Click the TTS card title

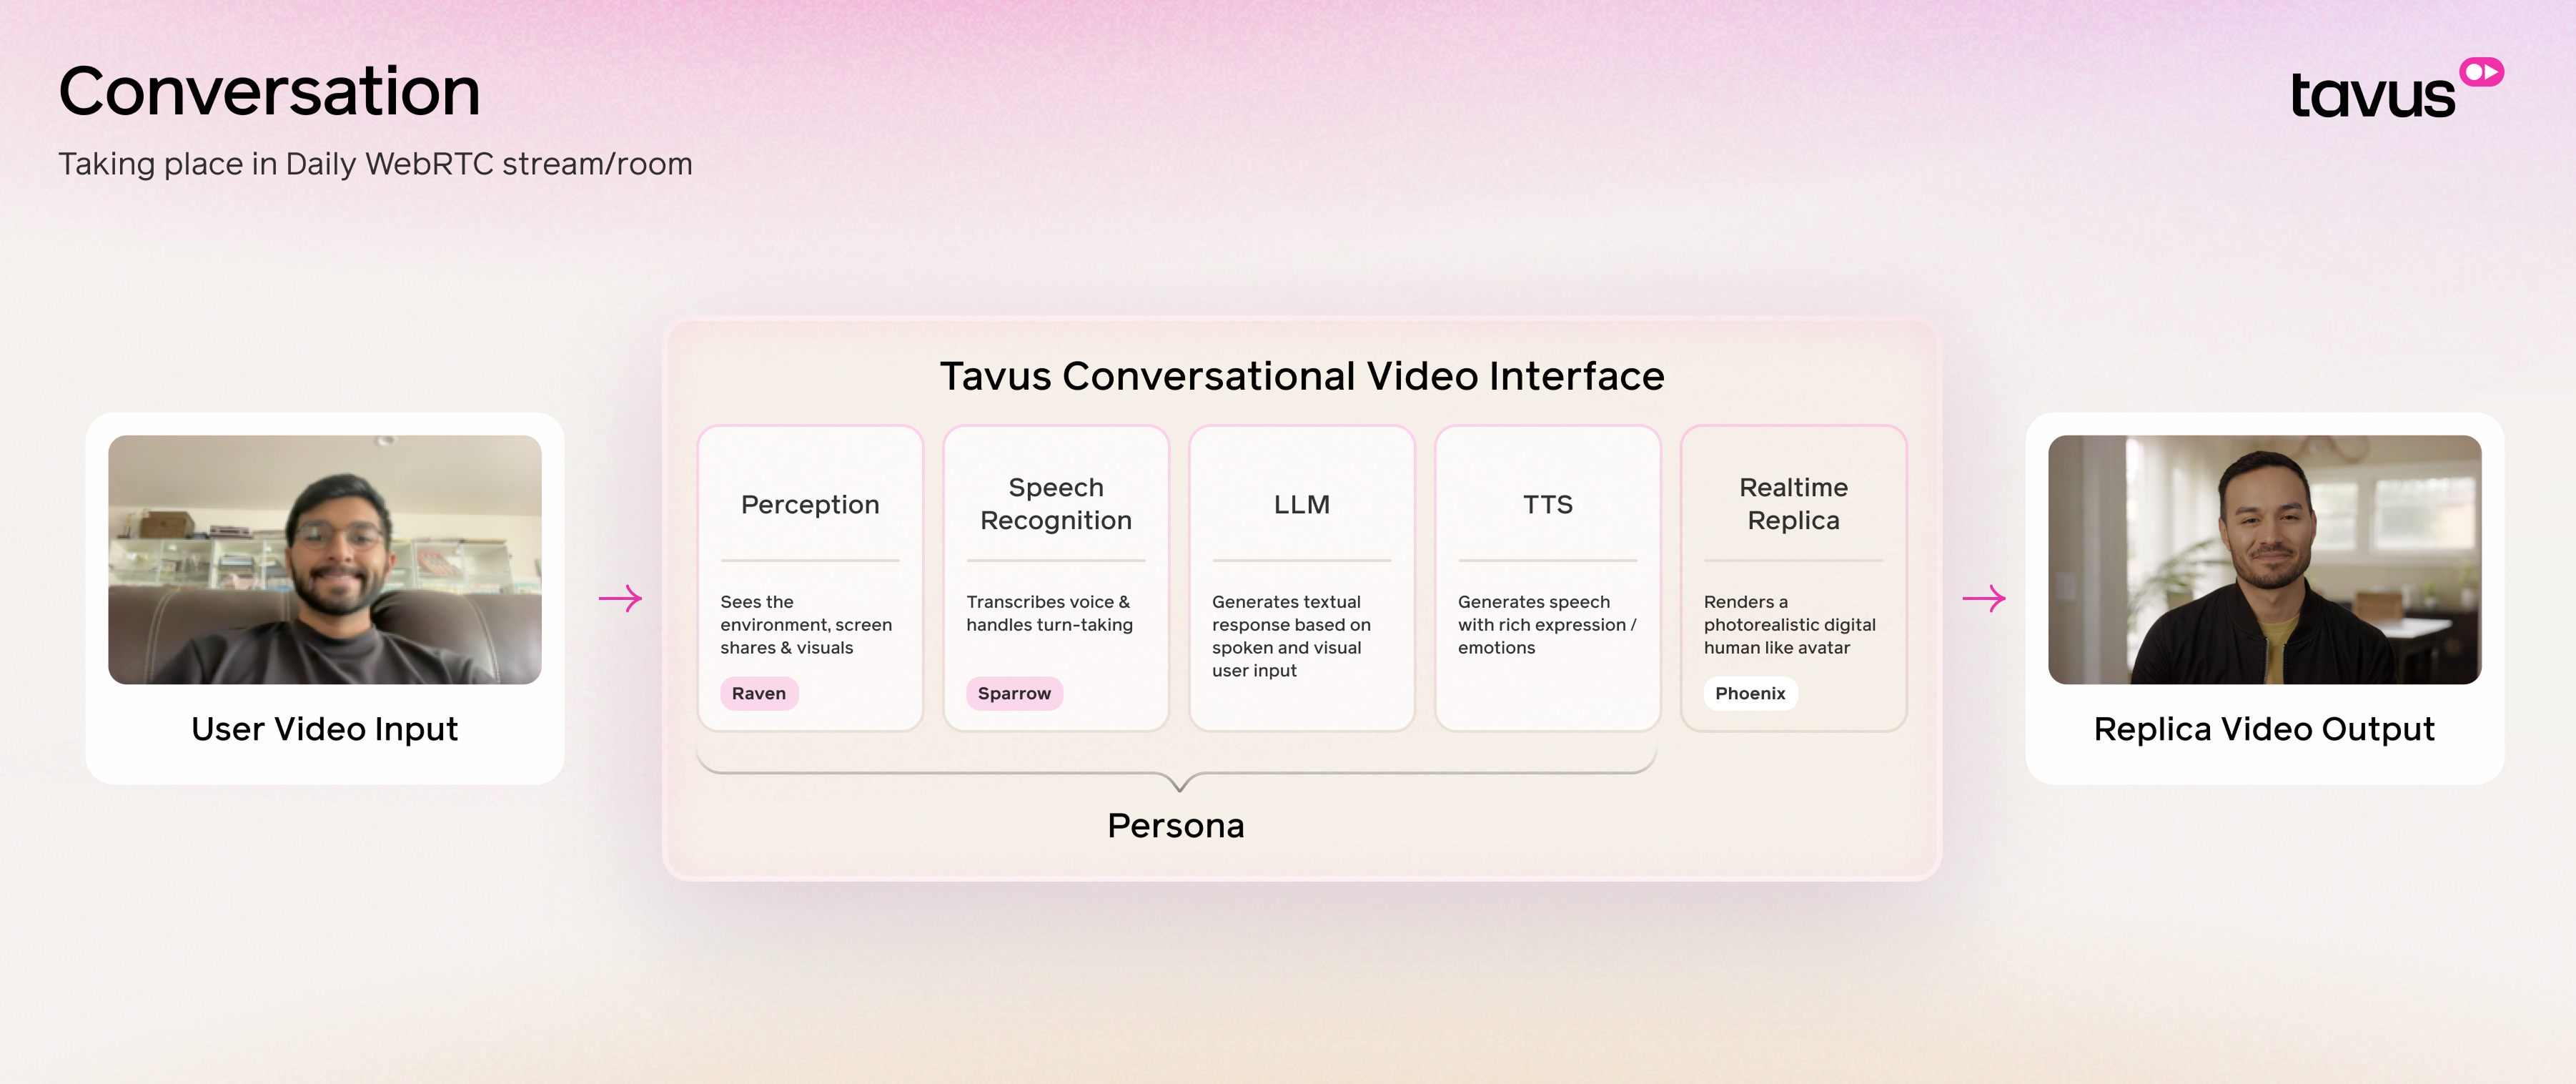click(x=1548, y=504)
